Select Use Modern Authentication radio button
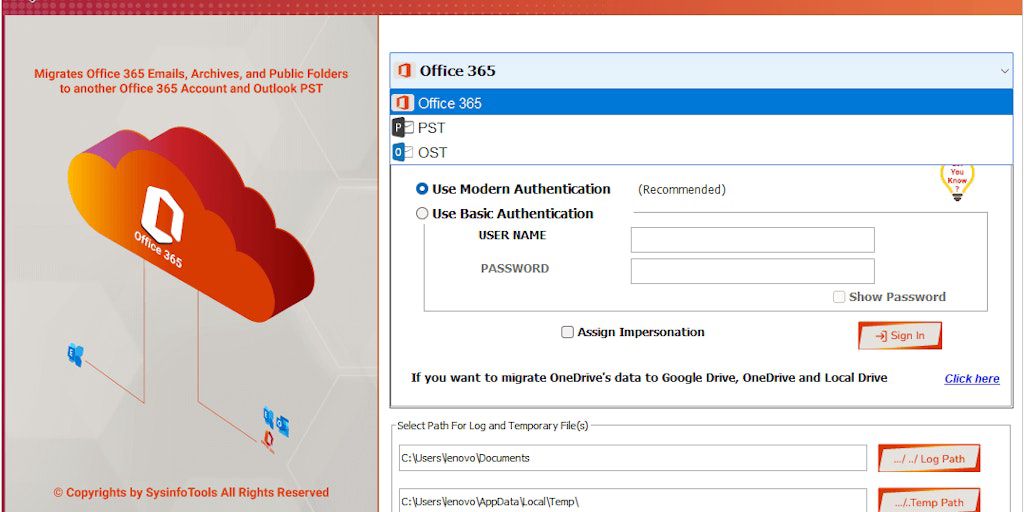This screenshot has width=1024, height=512. (422, 189)
